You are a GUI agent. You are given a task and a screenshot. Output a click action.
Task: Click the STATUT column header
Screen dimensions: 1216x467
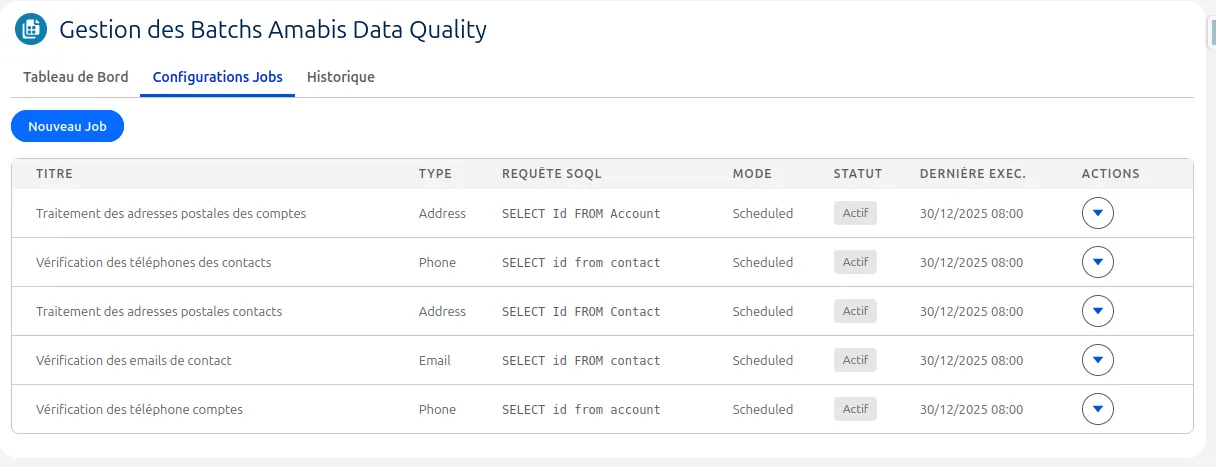pos(858,174)
